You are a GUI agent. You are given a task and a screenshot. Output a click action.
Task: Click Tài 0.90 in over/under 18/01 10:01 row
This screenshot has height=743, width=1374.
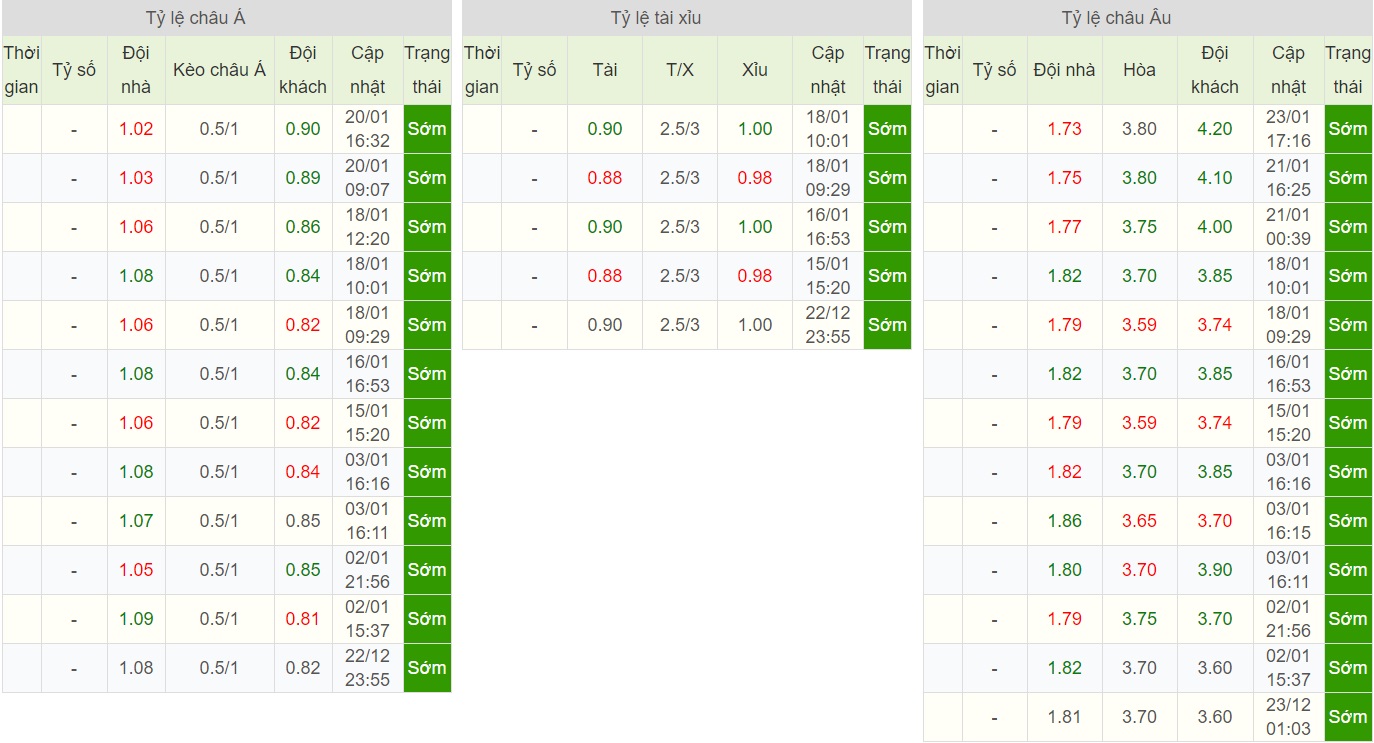click(x=605, y=129)
